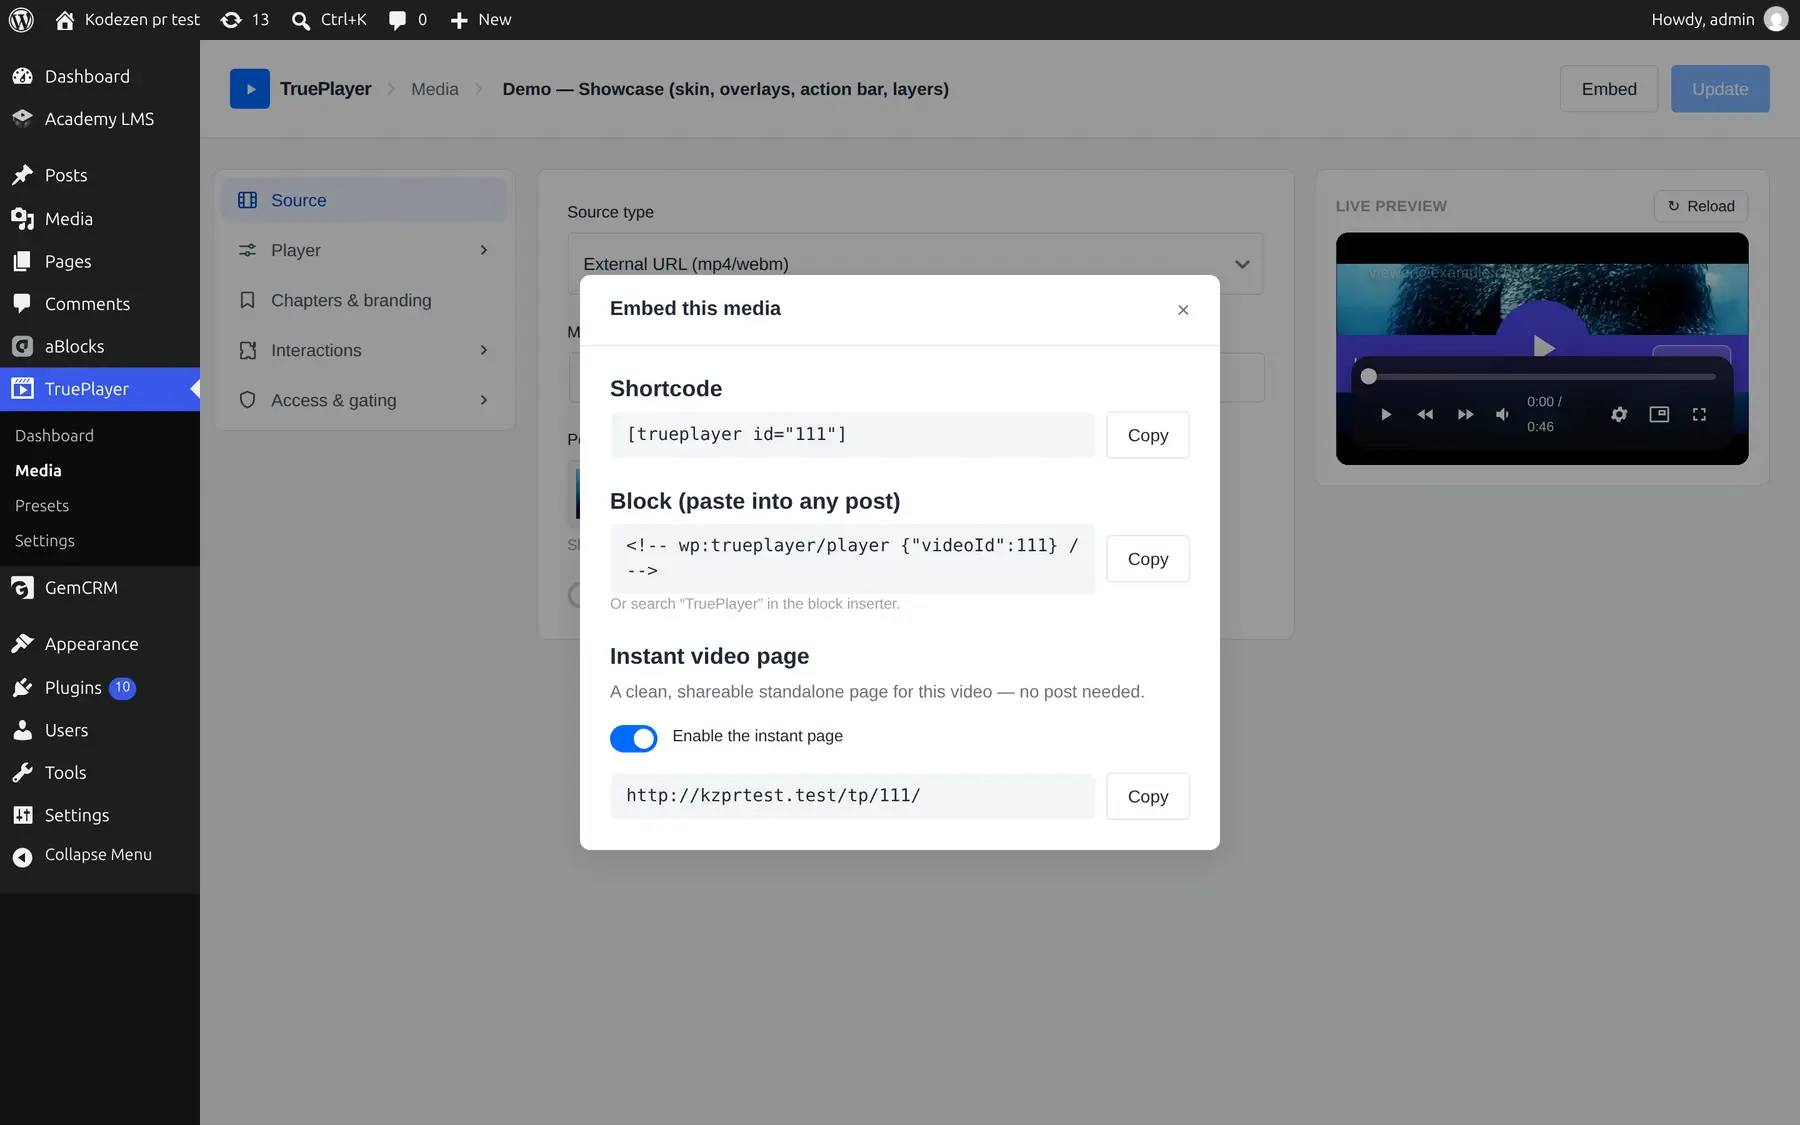Screen dimensions: 1800x1125
Task: Reload the live preview
Action: (x=1701, y=206)
